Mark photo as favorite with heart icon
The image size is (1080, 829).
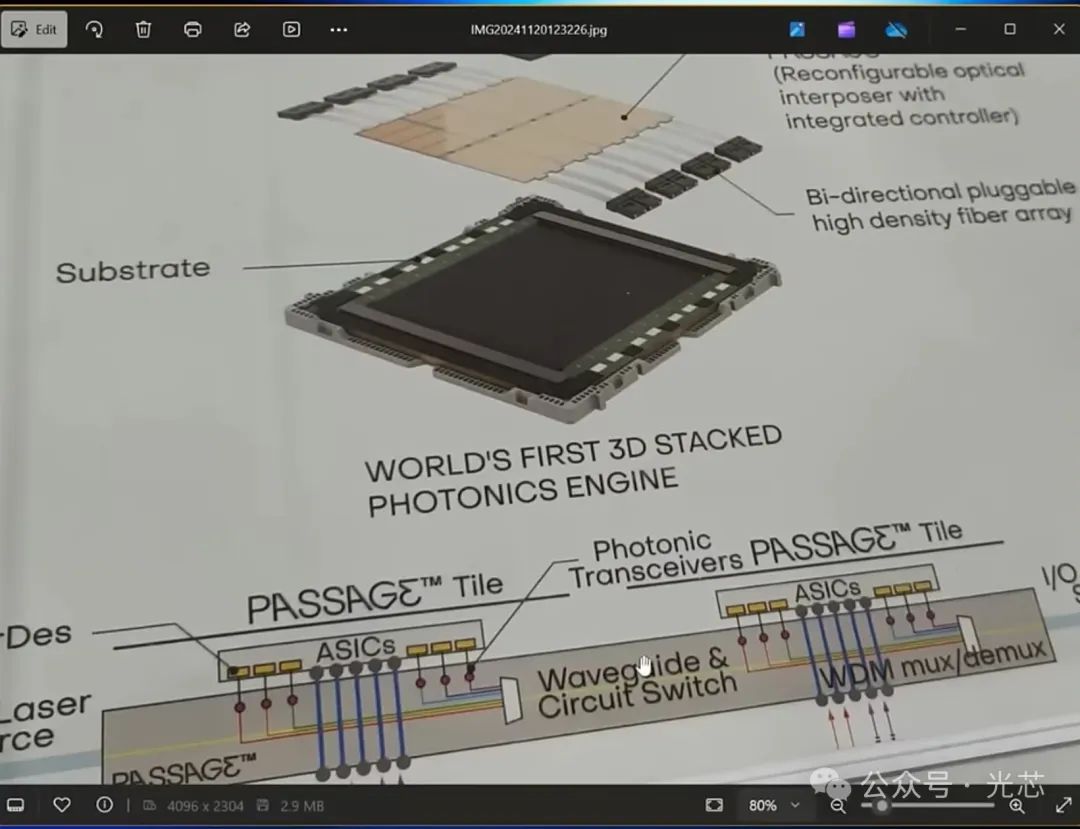pos(62,805)
